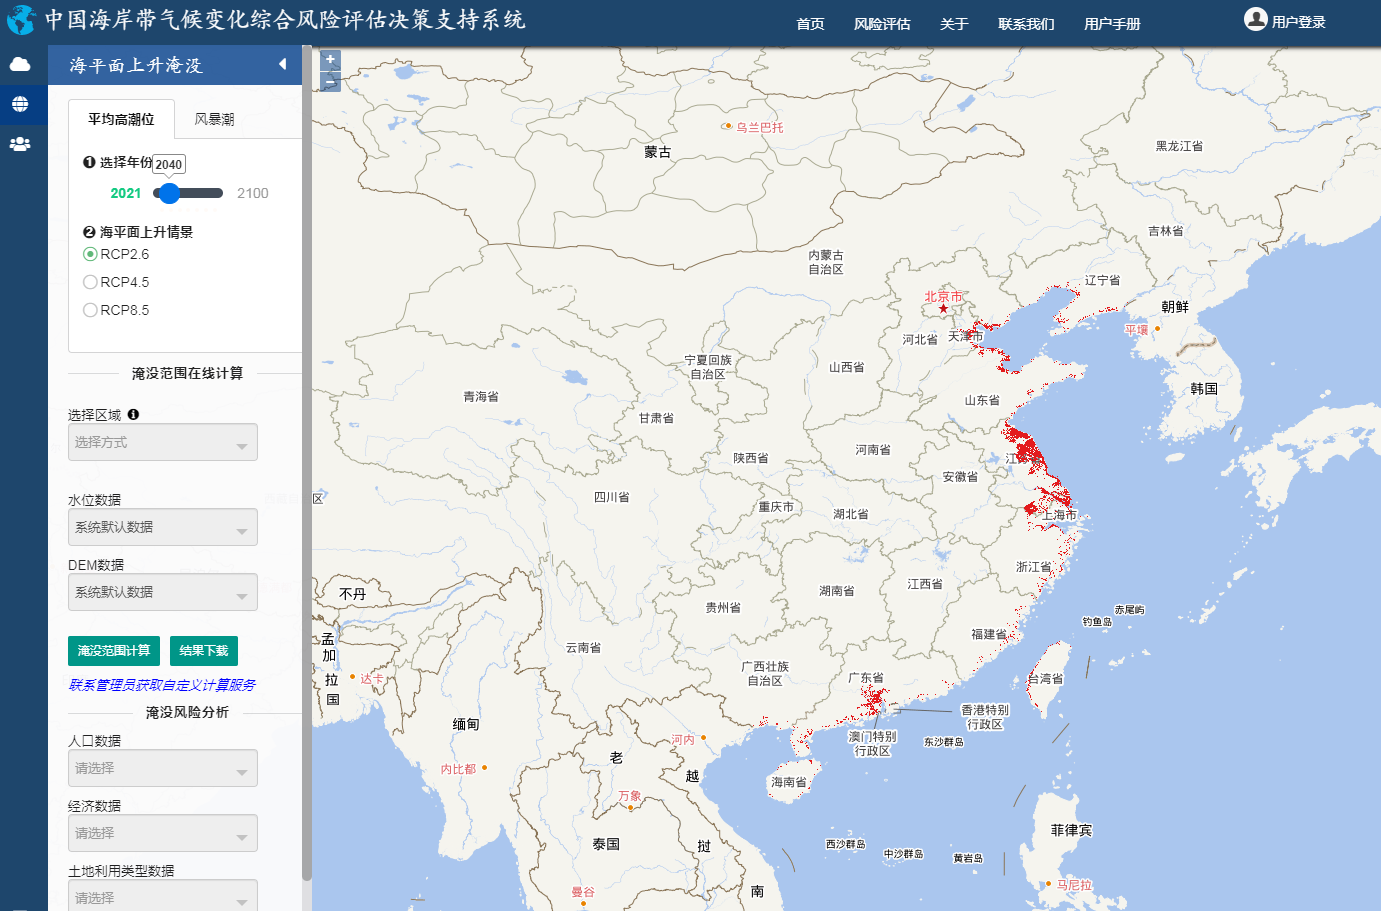Zoom out on the map

click(x=330, y=82)
